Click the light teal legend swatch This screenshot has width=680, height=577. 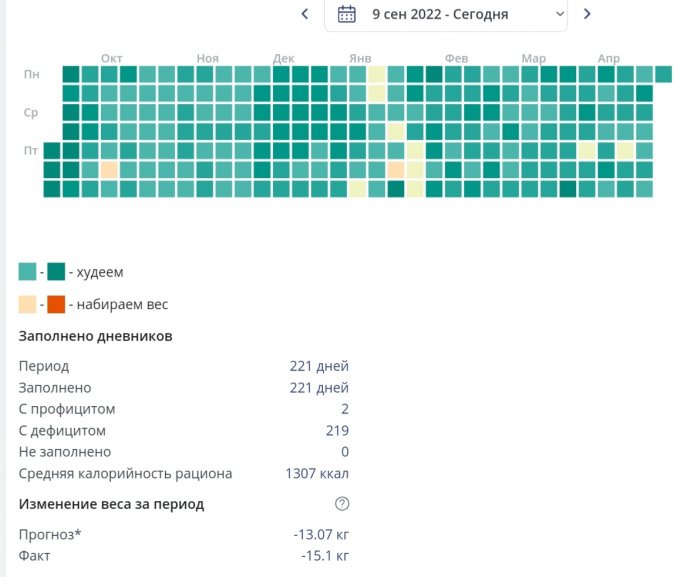tap(28, 271)
